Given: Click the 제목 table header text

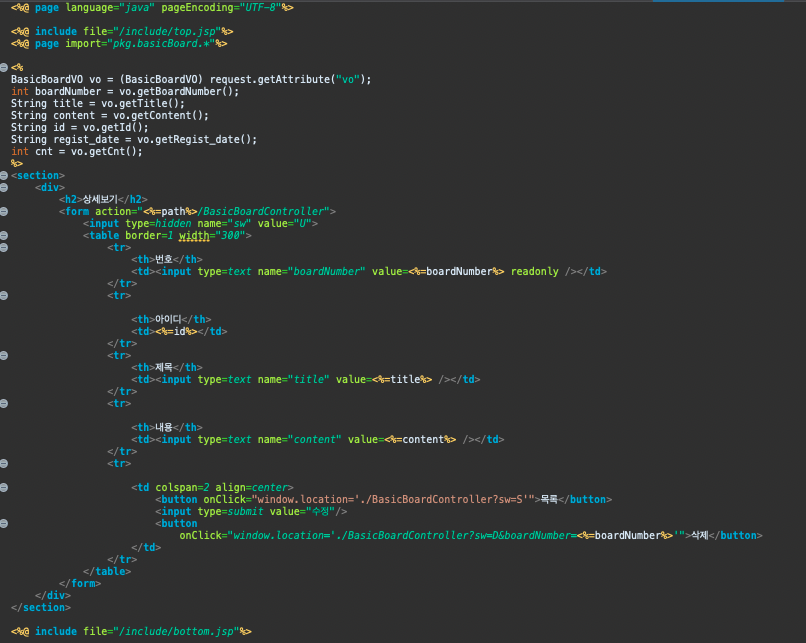Looking at the screenshot, I should (x=163, y=368).
